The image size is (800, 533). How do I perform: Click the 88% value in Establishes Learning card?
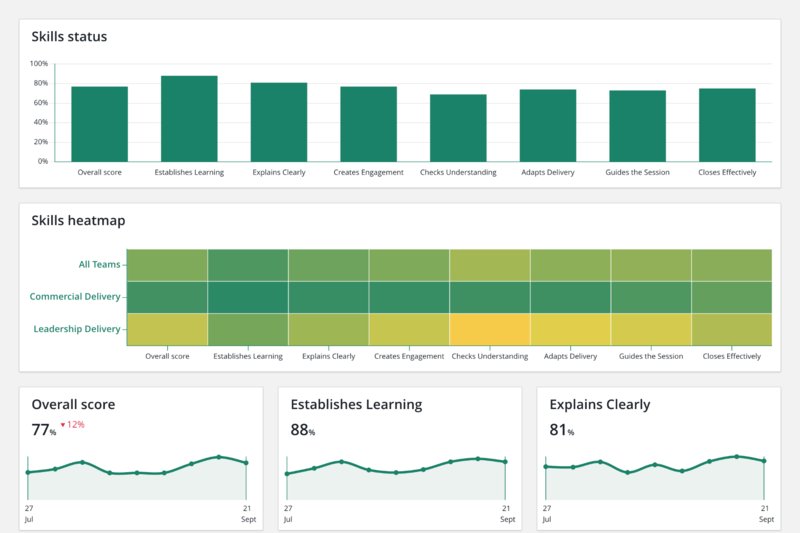click(303, 430)
